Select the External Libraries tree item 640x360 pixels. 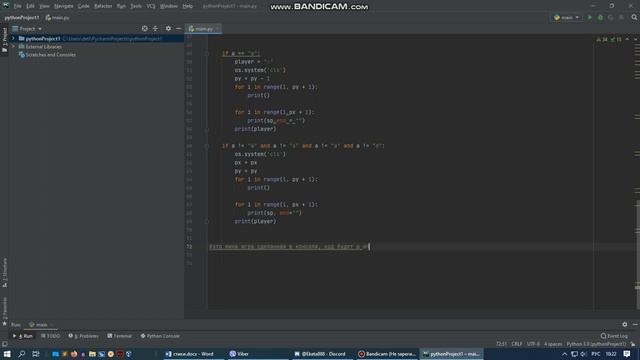click(44, 47)
